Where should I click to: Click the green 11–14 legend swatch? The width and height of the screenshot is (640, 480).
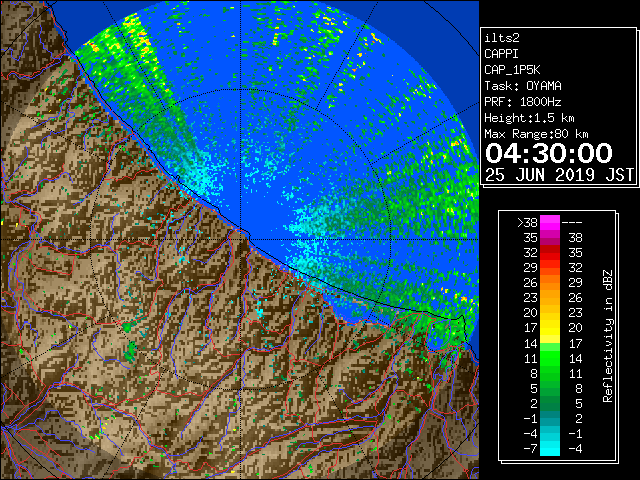550,358
